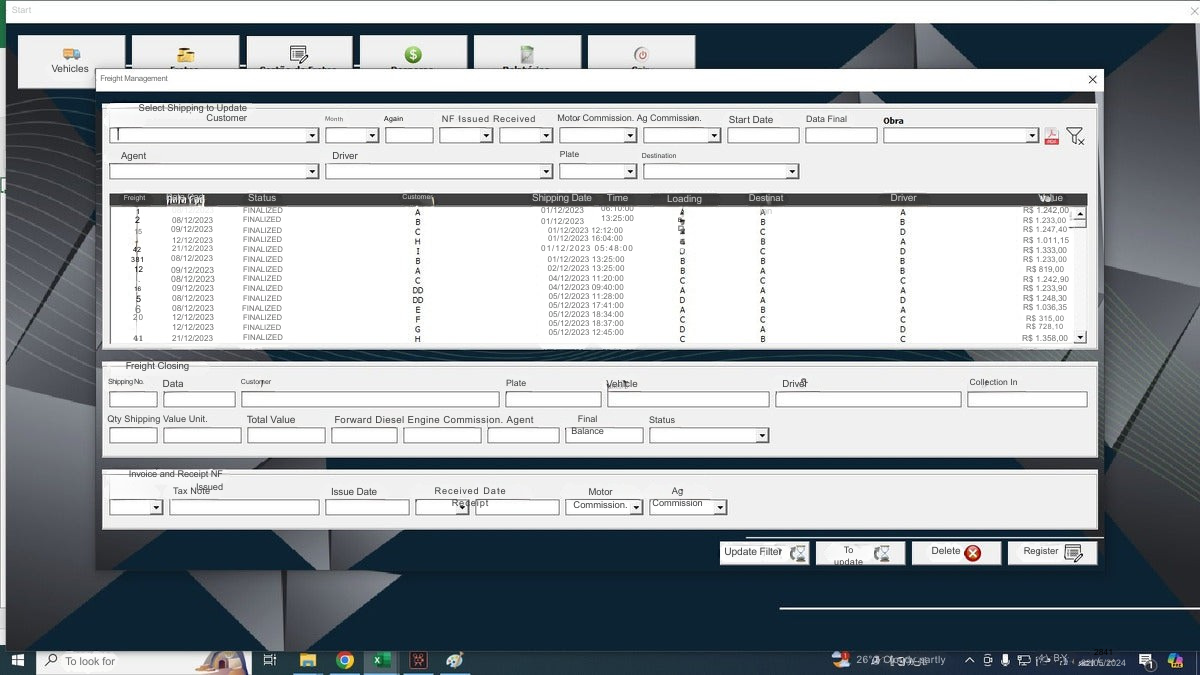Open the Windows Start menu
The image size is (1200, 675).
tap(19, 660)
